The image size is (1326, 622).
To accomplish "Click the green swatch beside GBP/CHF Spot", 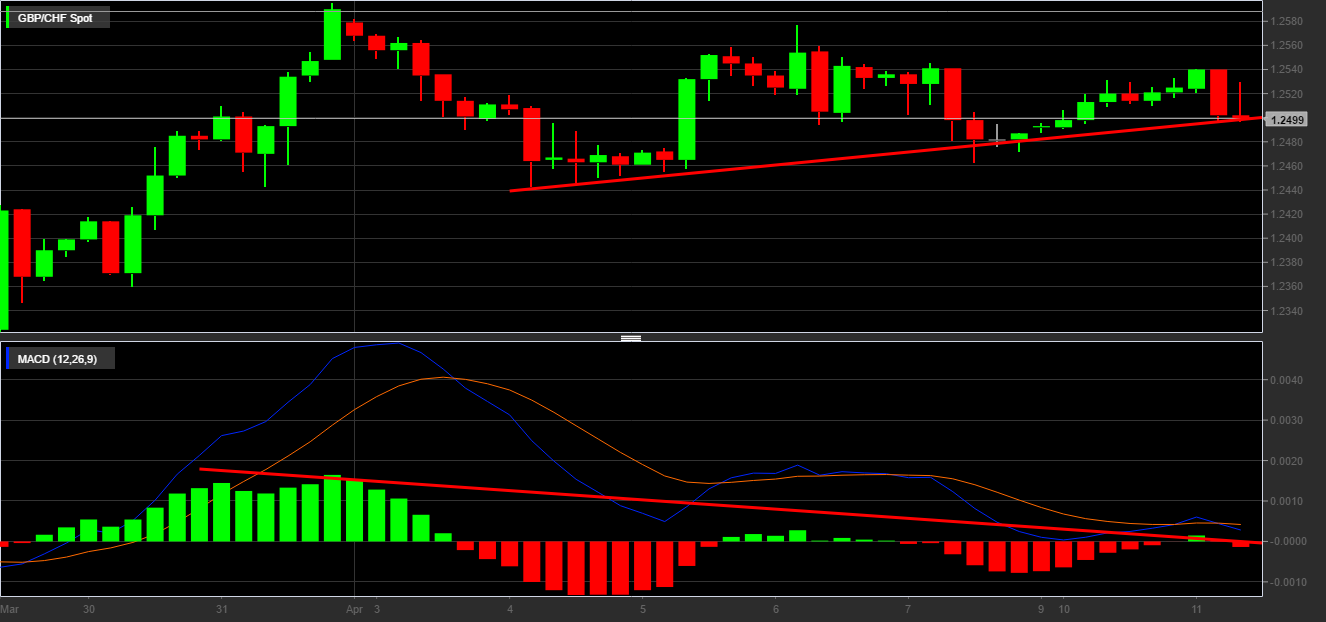I will point(9,18).
